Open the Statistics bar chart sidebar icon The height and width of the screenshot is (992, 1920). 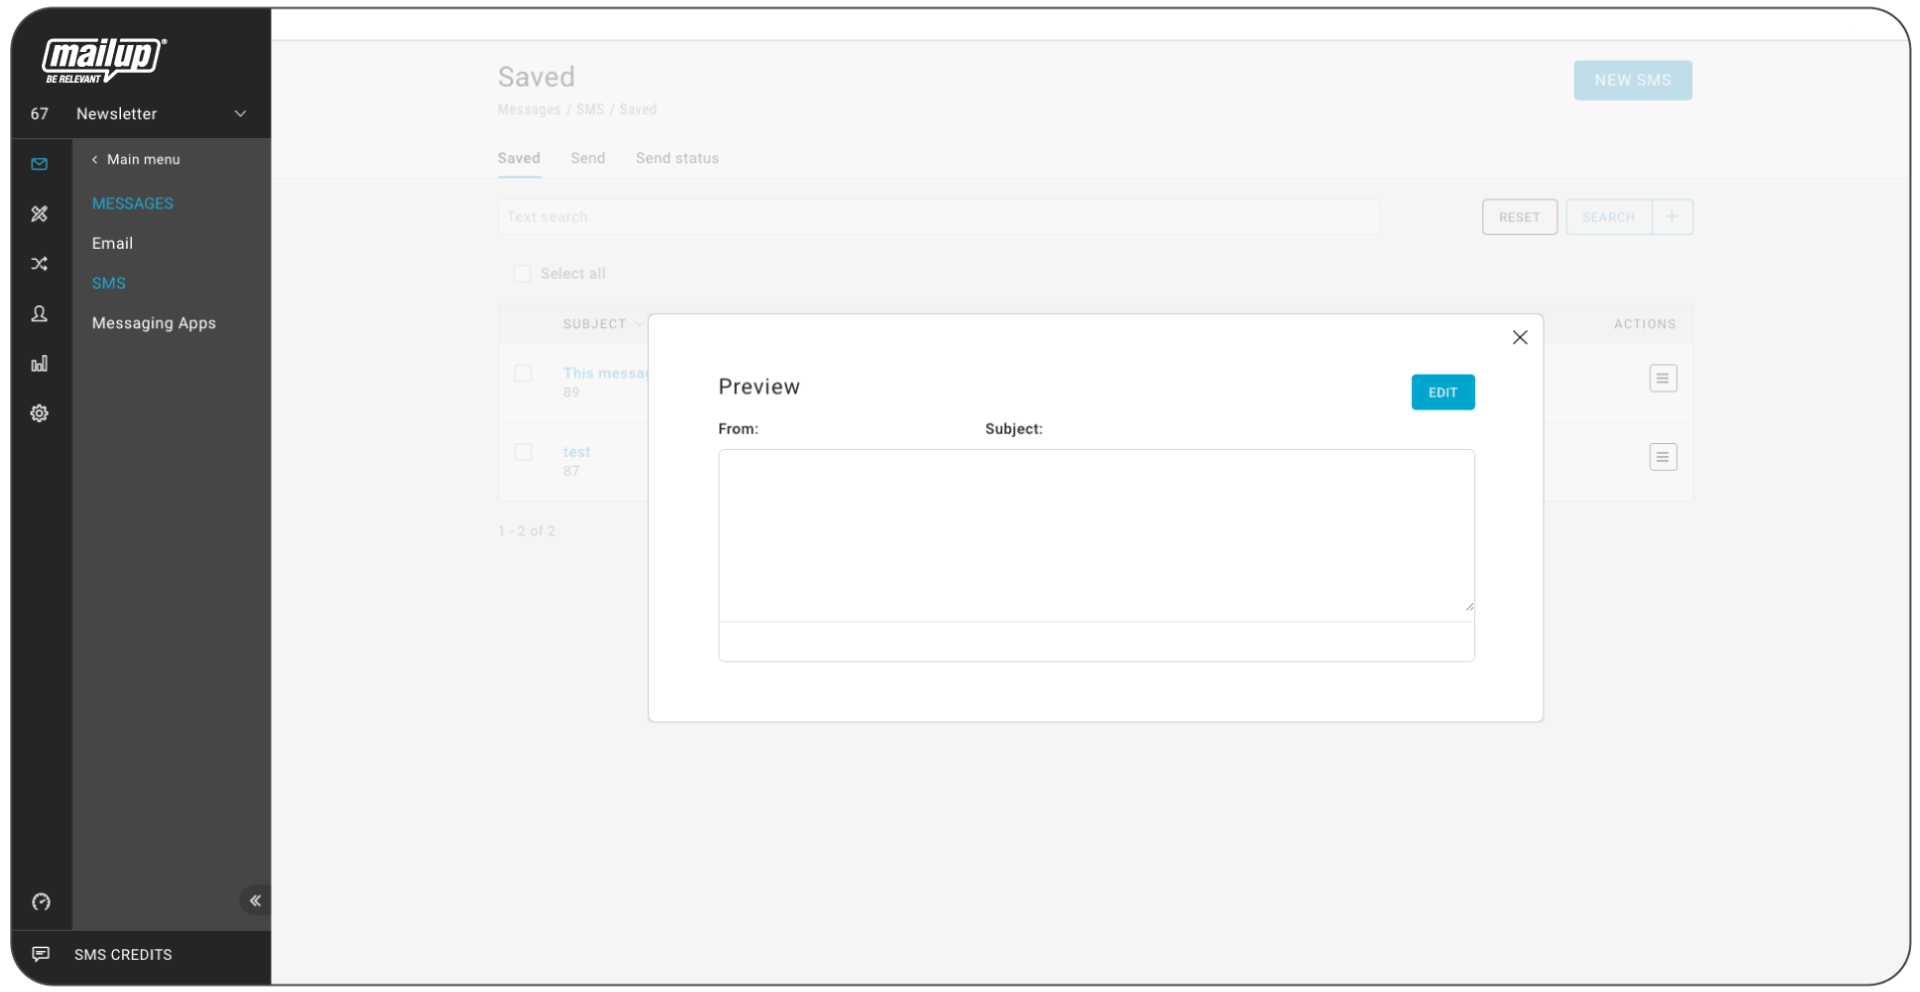coord(39,364)
